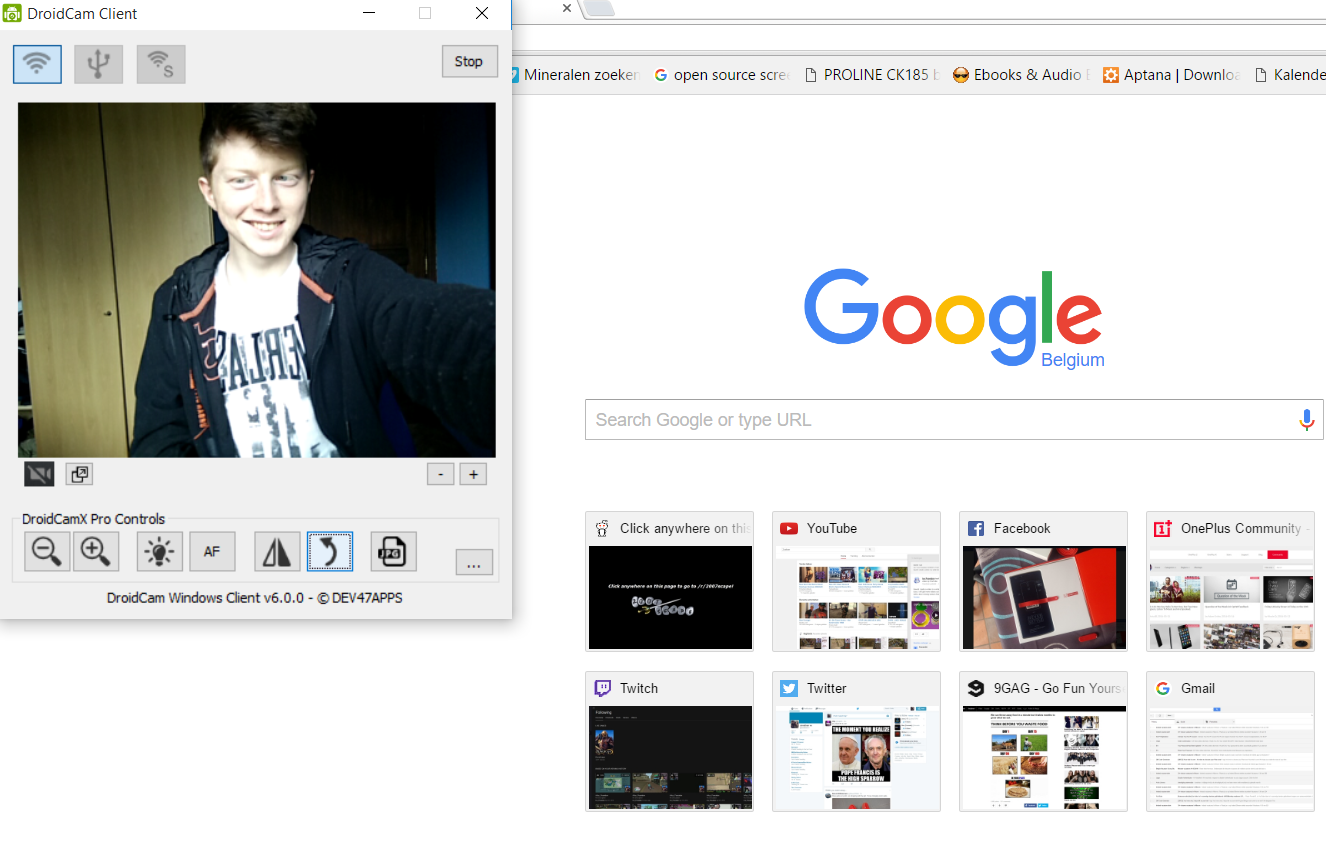The width and height of the screenshot is (1326, 864).
Task: Click the Google logo
Action: 953,316
